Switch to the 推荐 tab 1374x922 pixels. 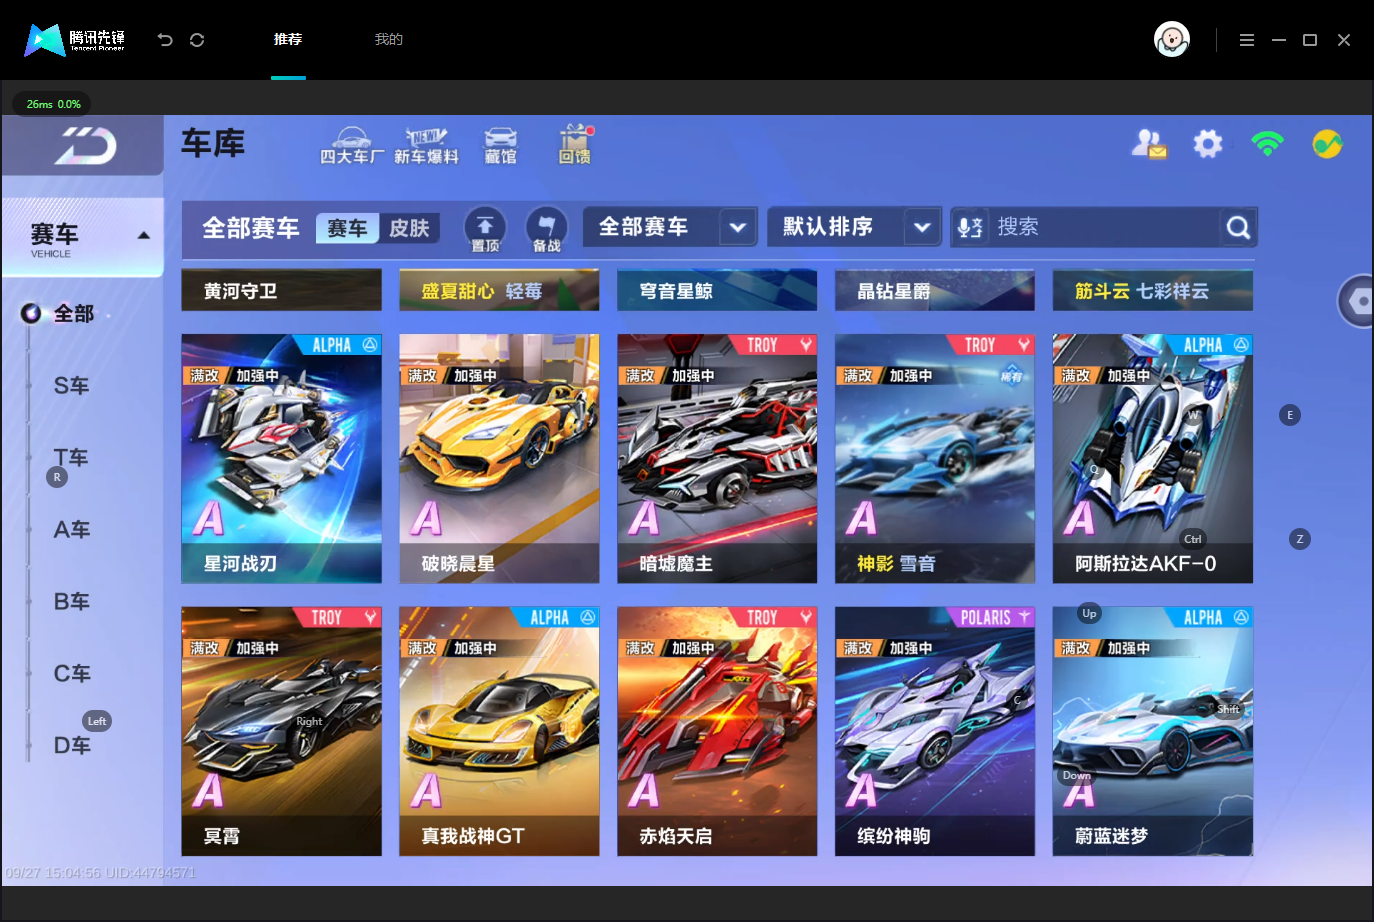pyautogui.click(x=288, y=40)
